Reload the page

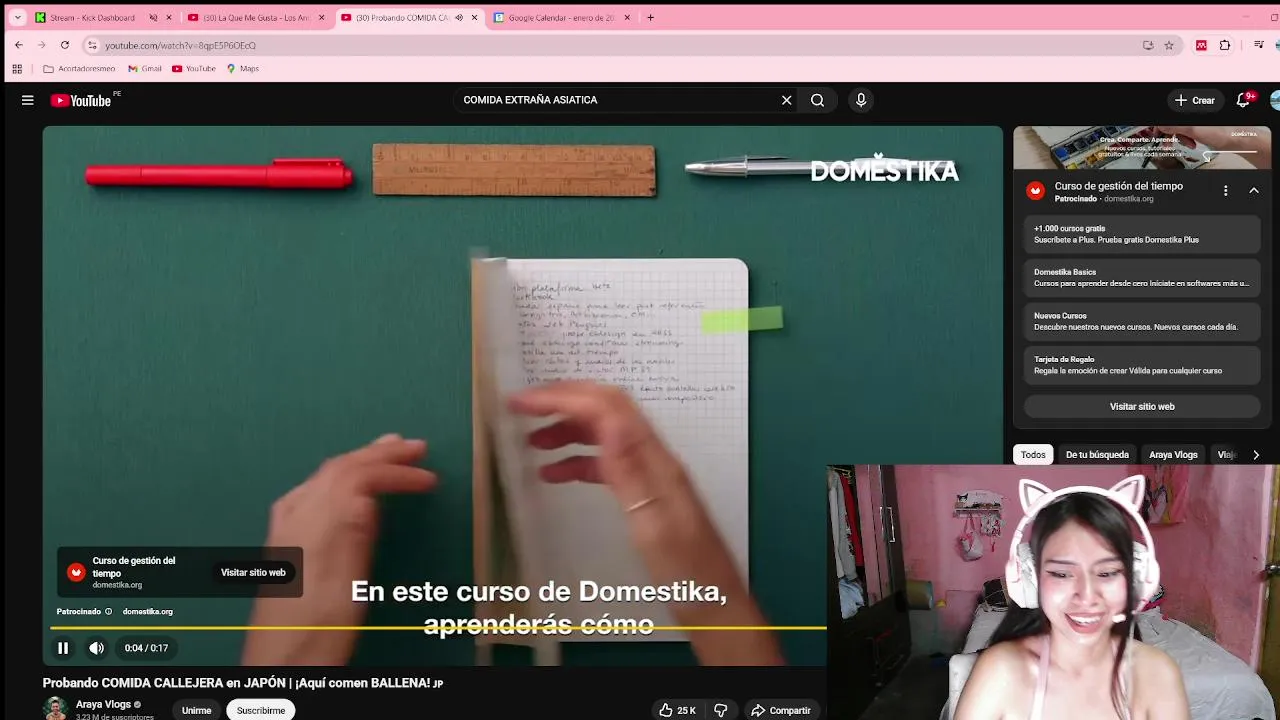click(x=64, y=45)
